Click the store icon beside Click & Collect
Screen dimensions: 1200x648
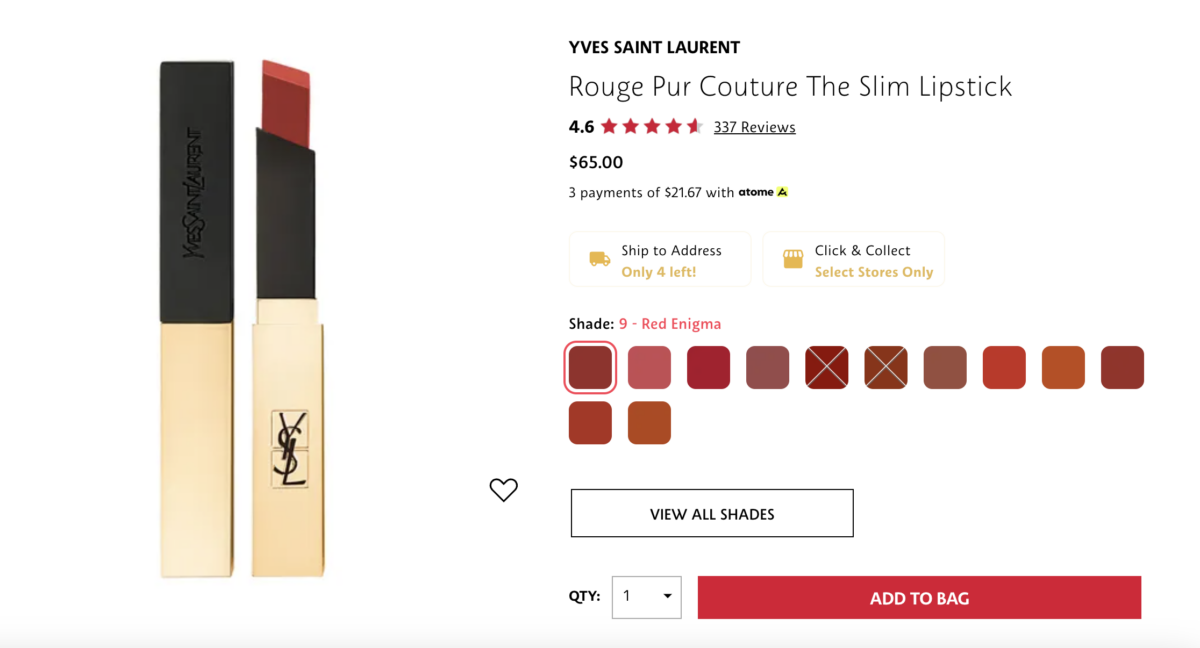[x=791, y=258]
